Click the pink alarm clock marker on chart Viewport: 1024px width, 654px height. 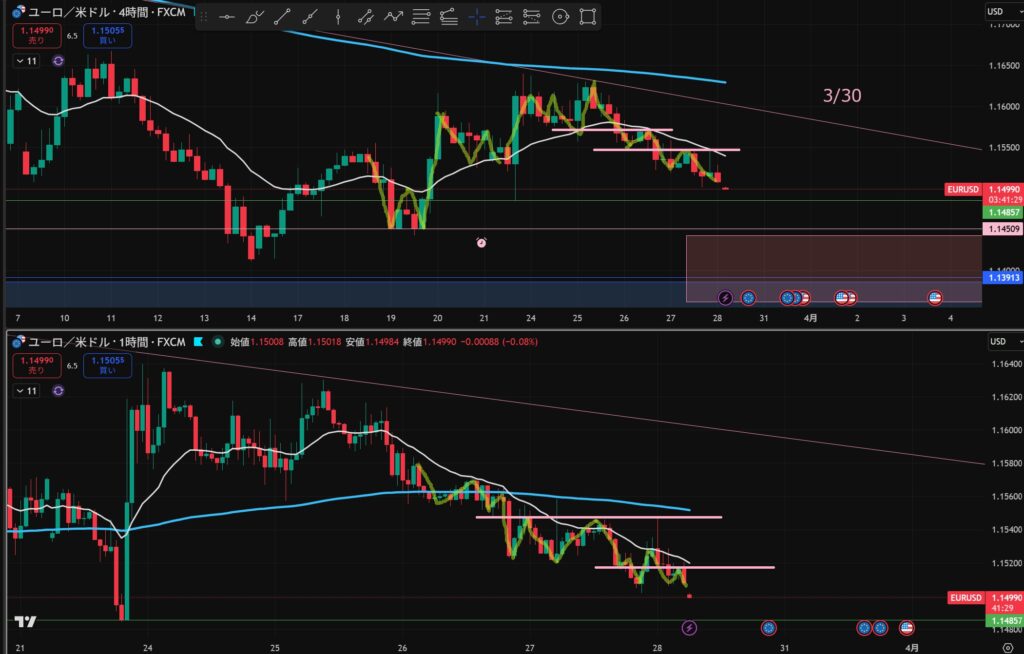point(481,242)
